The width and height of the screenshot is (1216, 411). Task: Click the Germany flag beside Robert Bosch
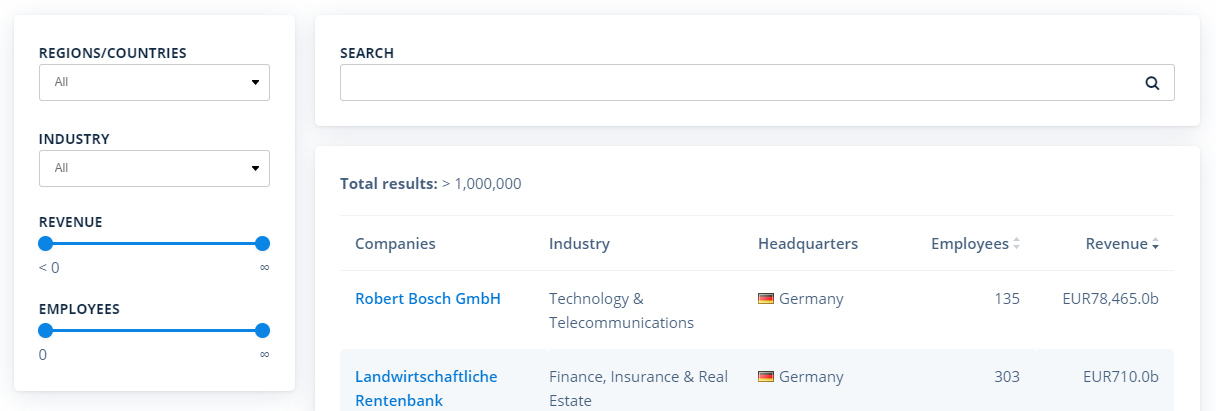[x=766, y=299]
